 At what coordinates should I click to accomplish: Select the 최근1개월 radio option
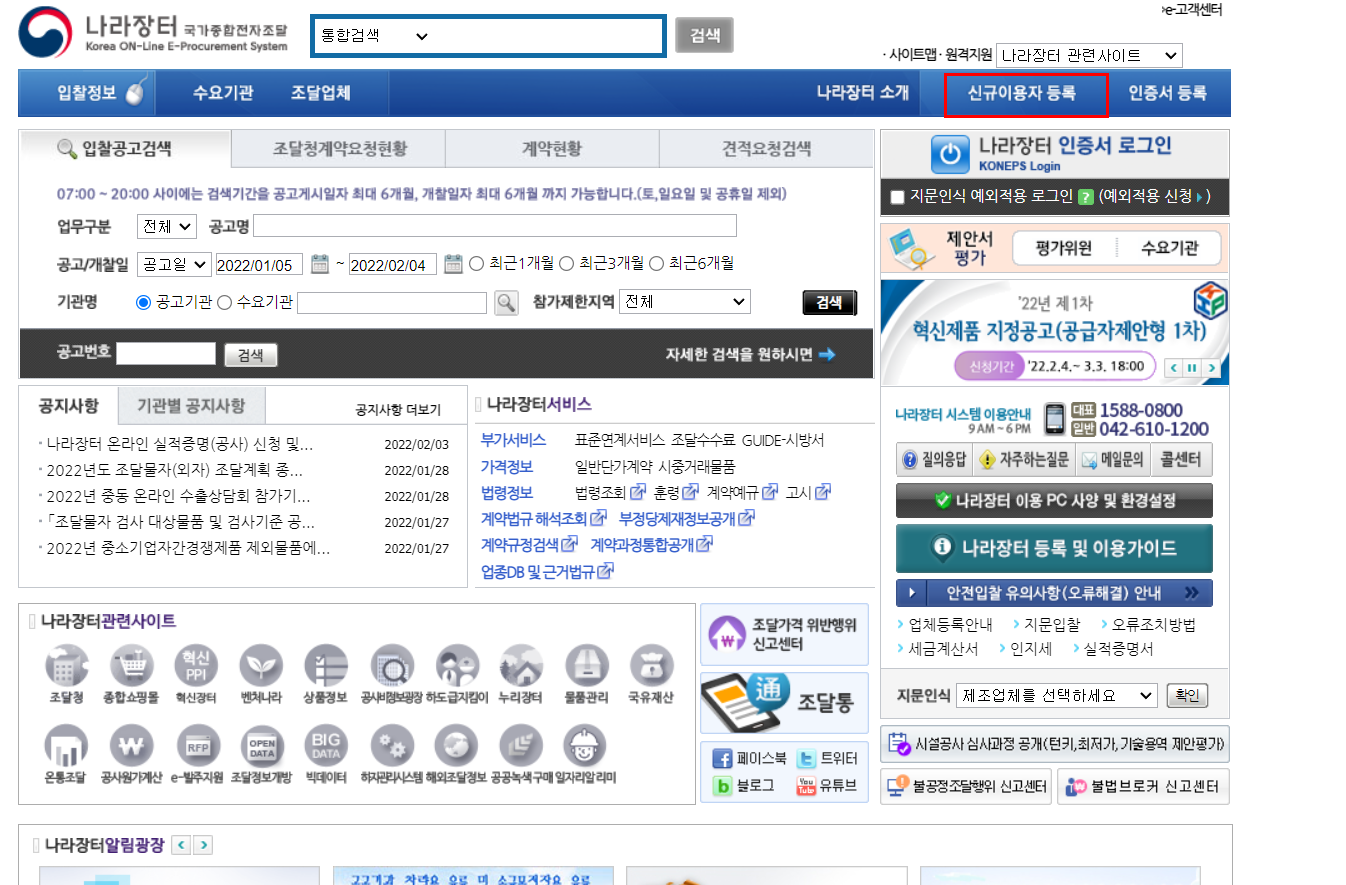477,264
